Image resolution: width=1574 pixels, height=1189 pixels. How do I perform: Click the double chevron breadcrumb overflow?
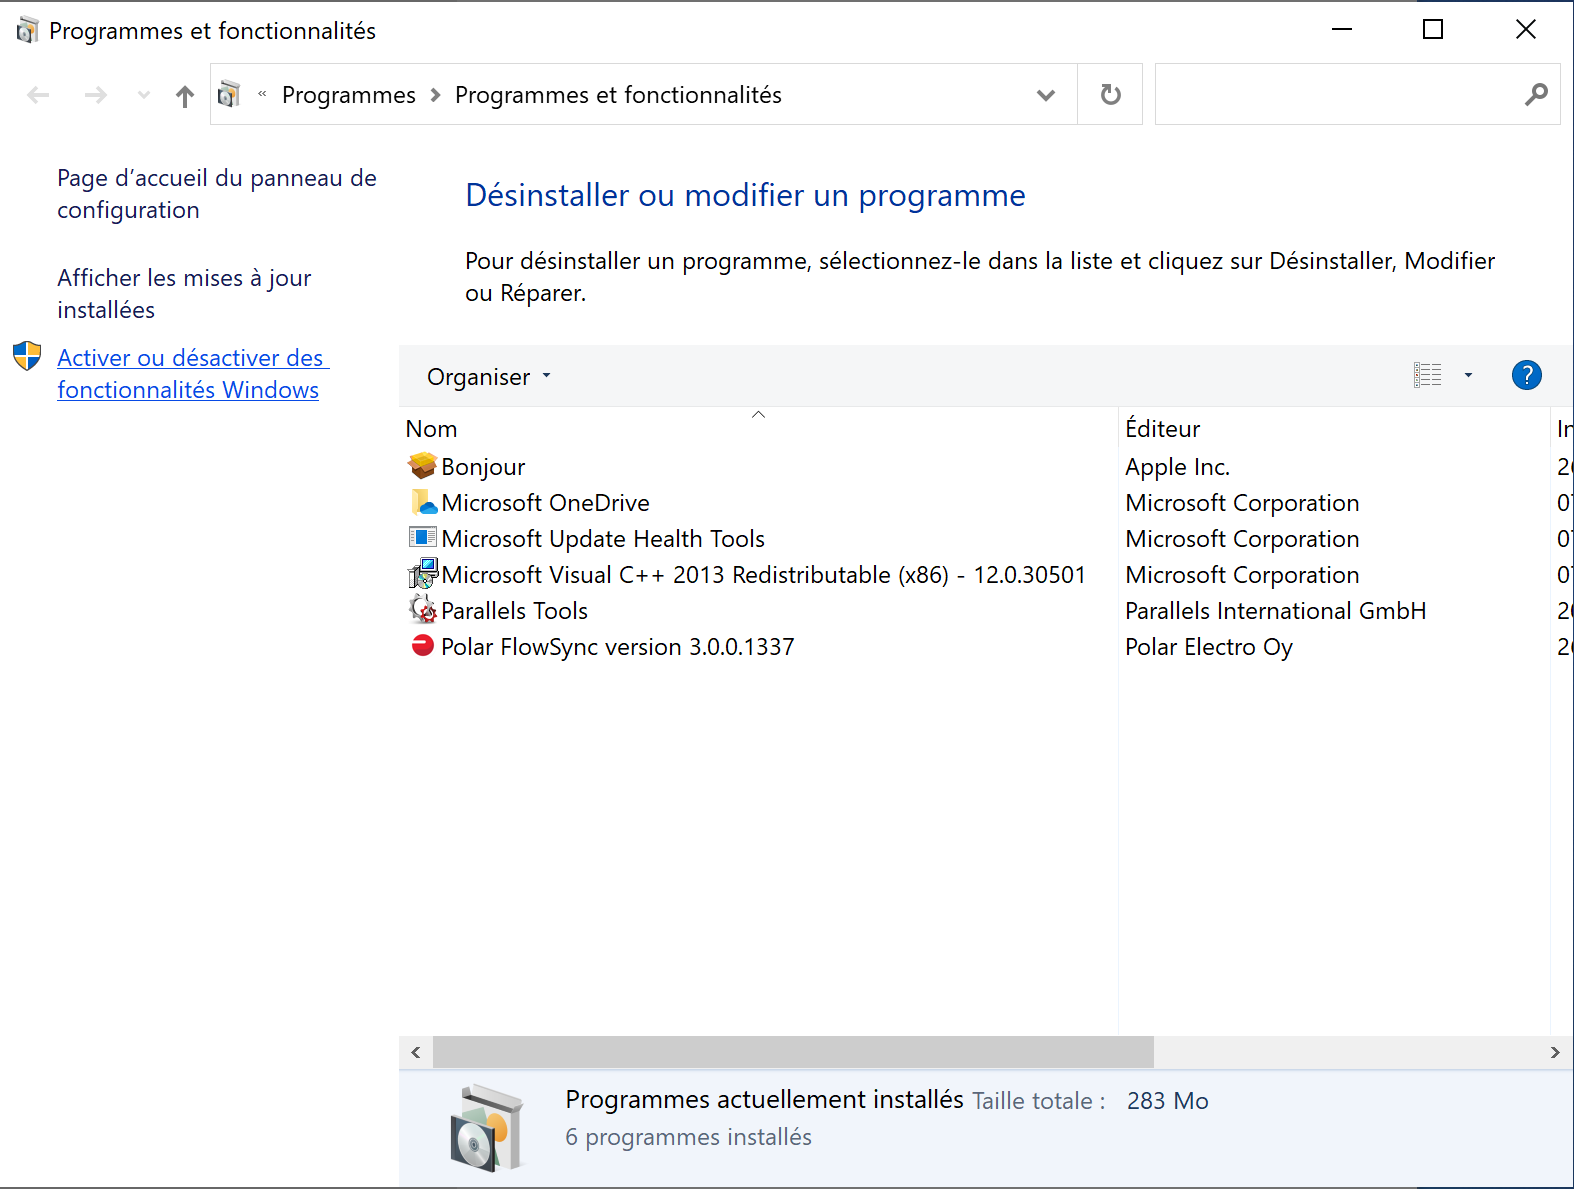(x=262, y=94)
